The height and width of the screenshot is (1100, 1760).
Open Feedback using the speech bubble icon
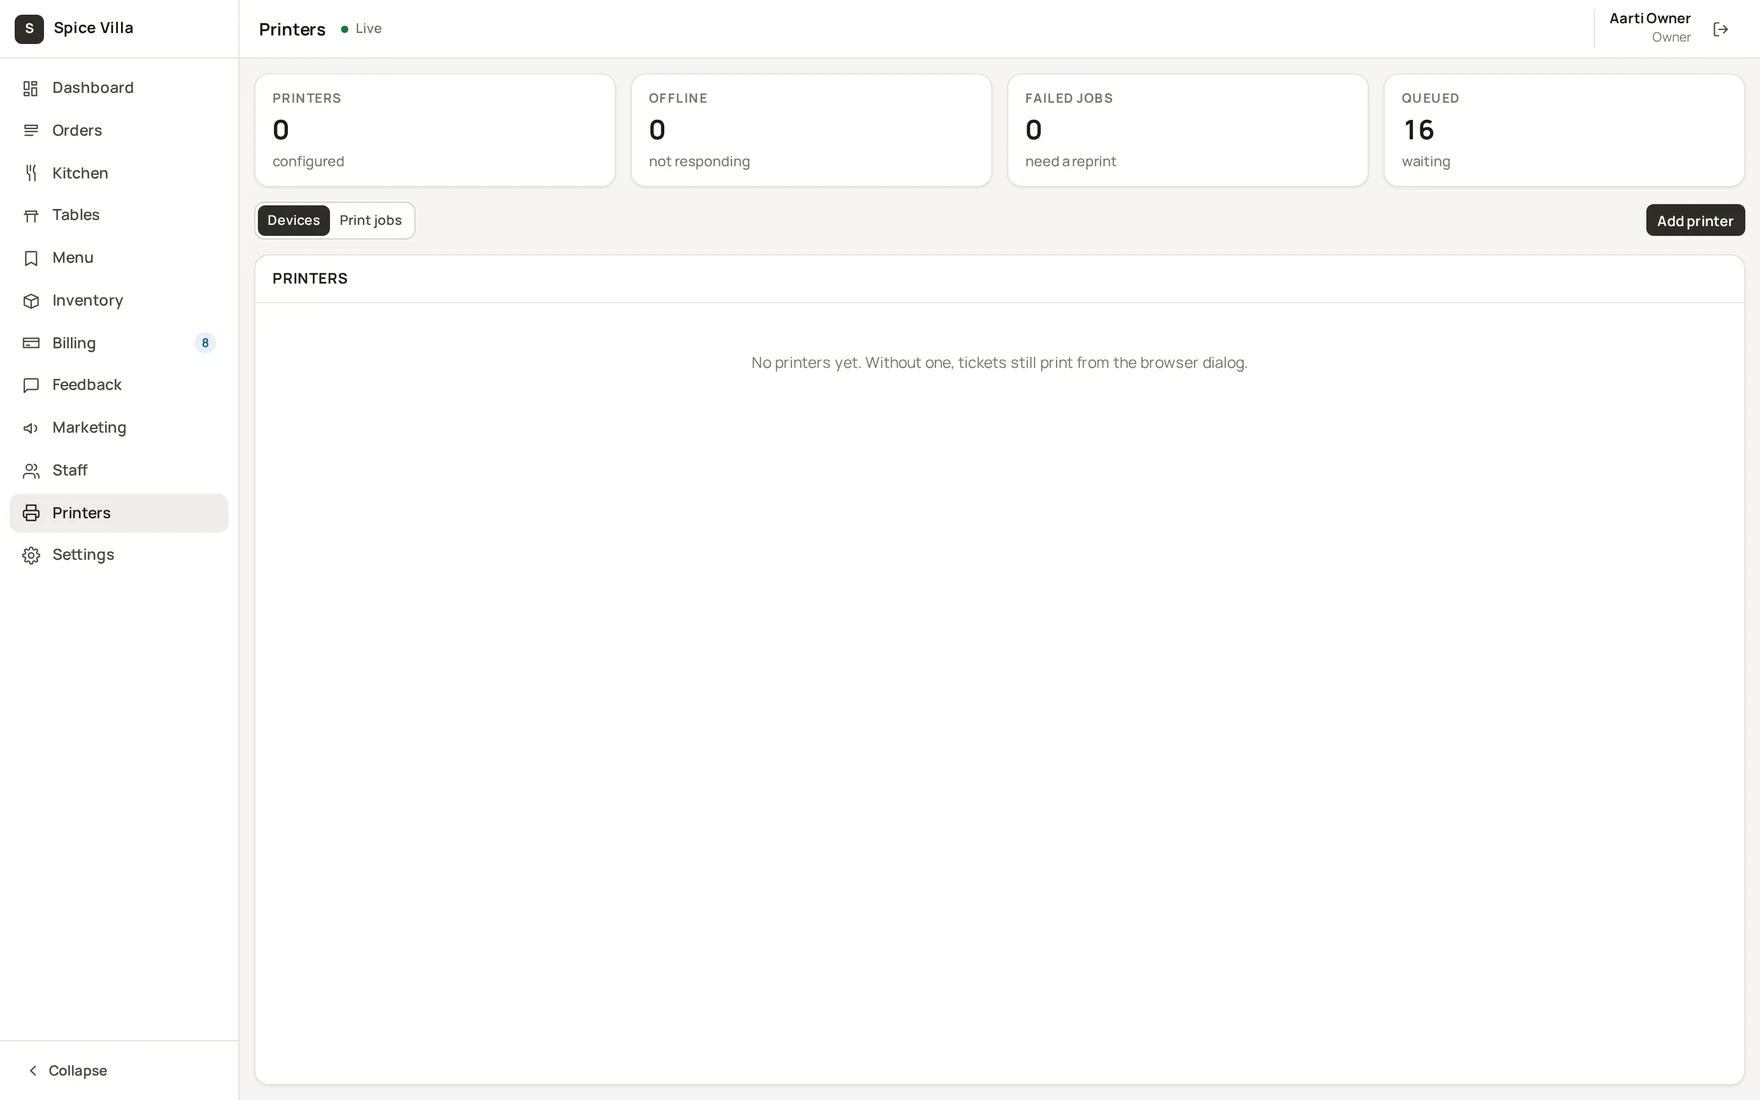(x=31, y=385)
